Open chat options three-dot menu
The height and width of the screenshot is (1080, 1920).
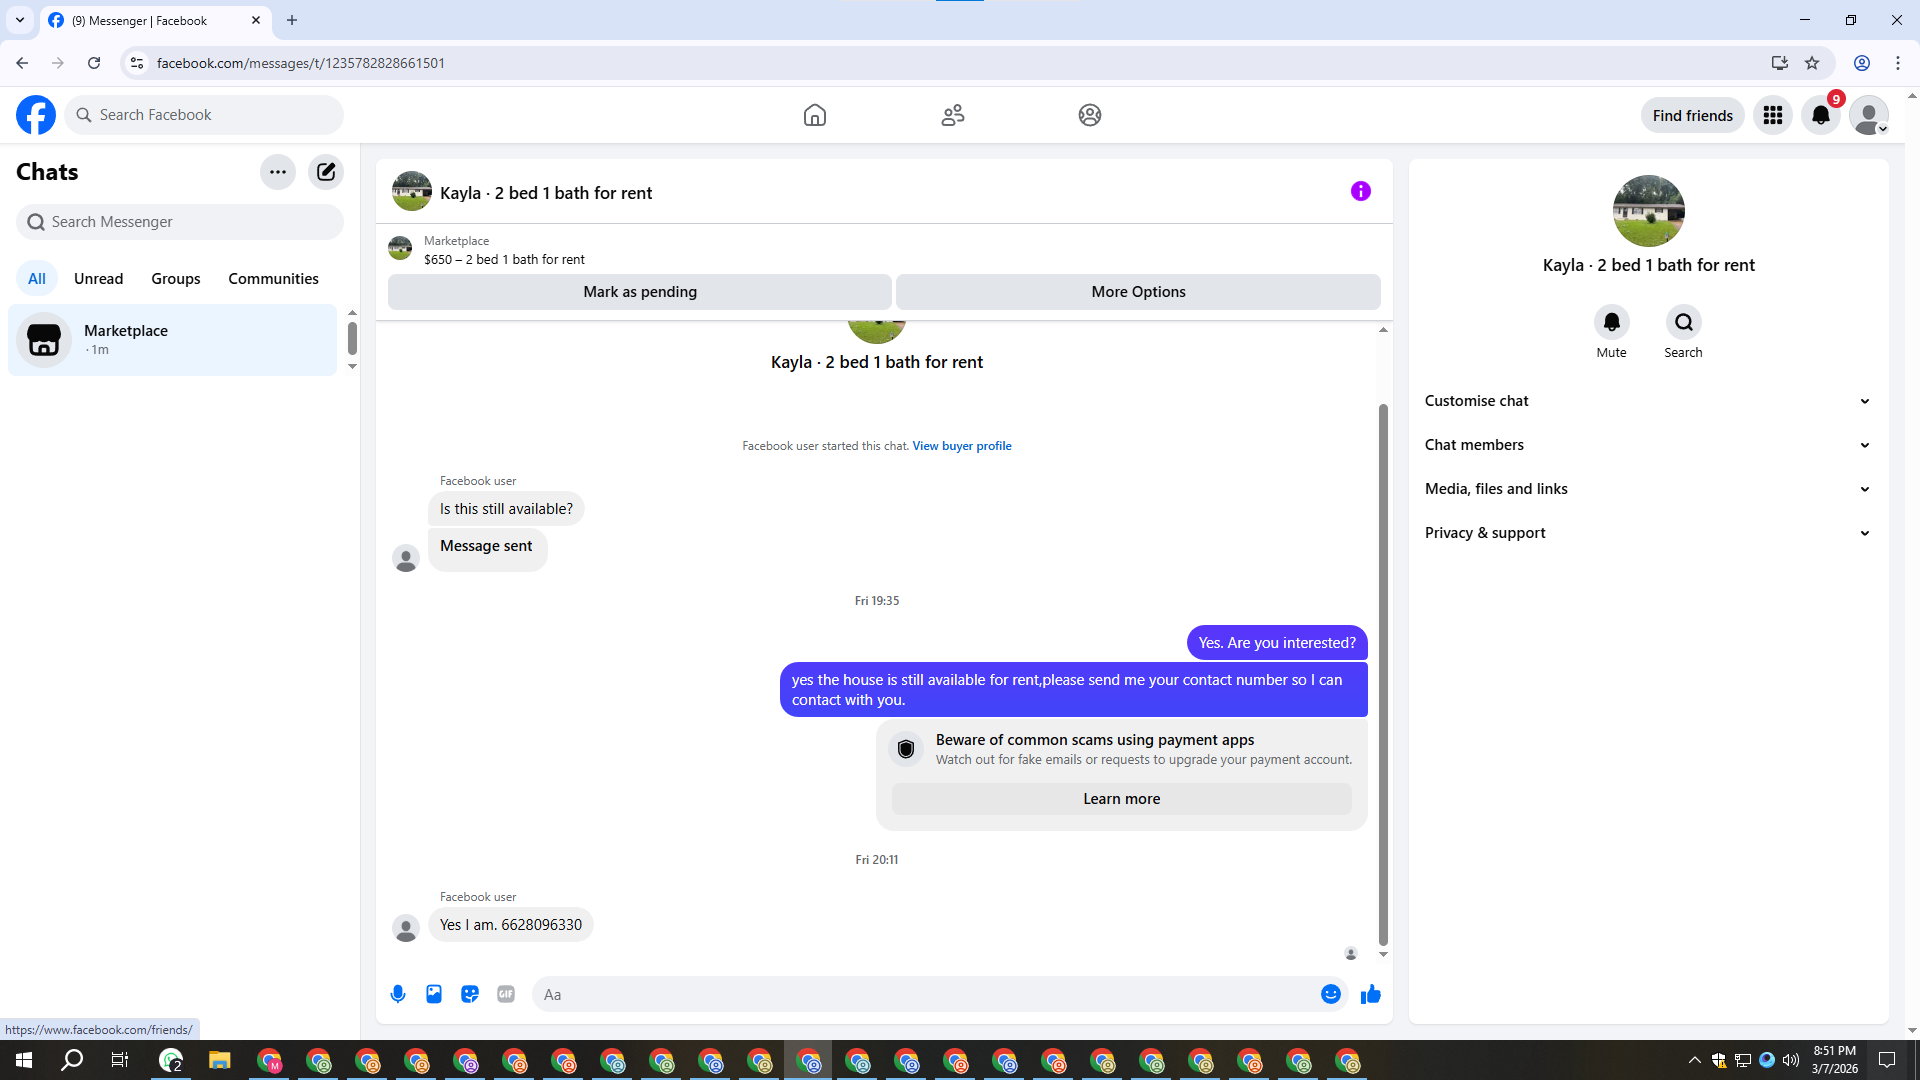pos(278,172)
